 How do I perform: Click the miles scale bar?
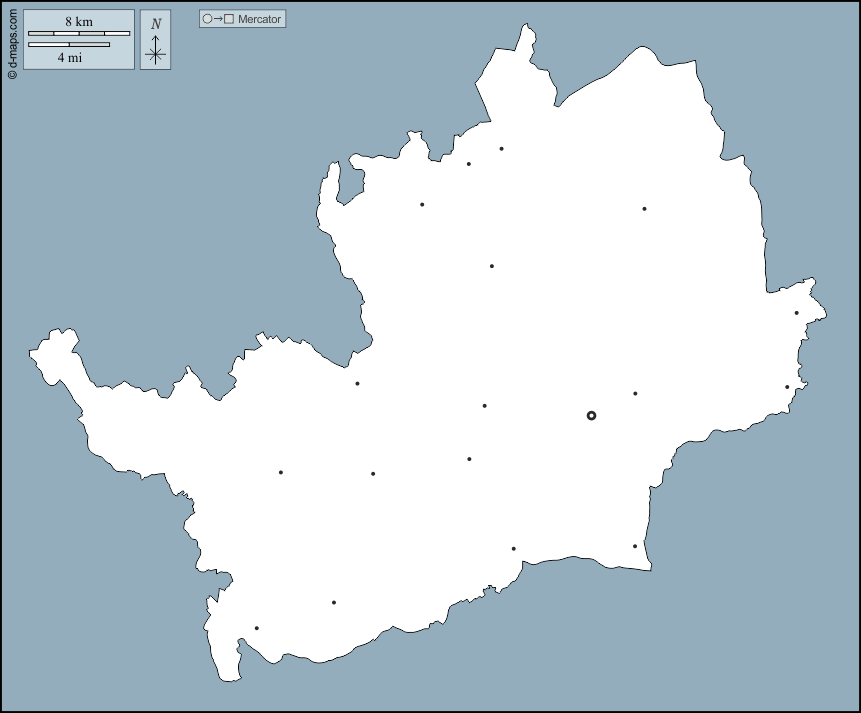tap(69, 45)
